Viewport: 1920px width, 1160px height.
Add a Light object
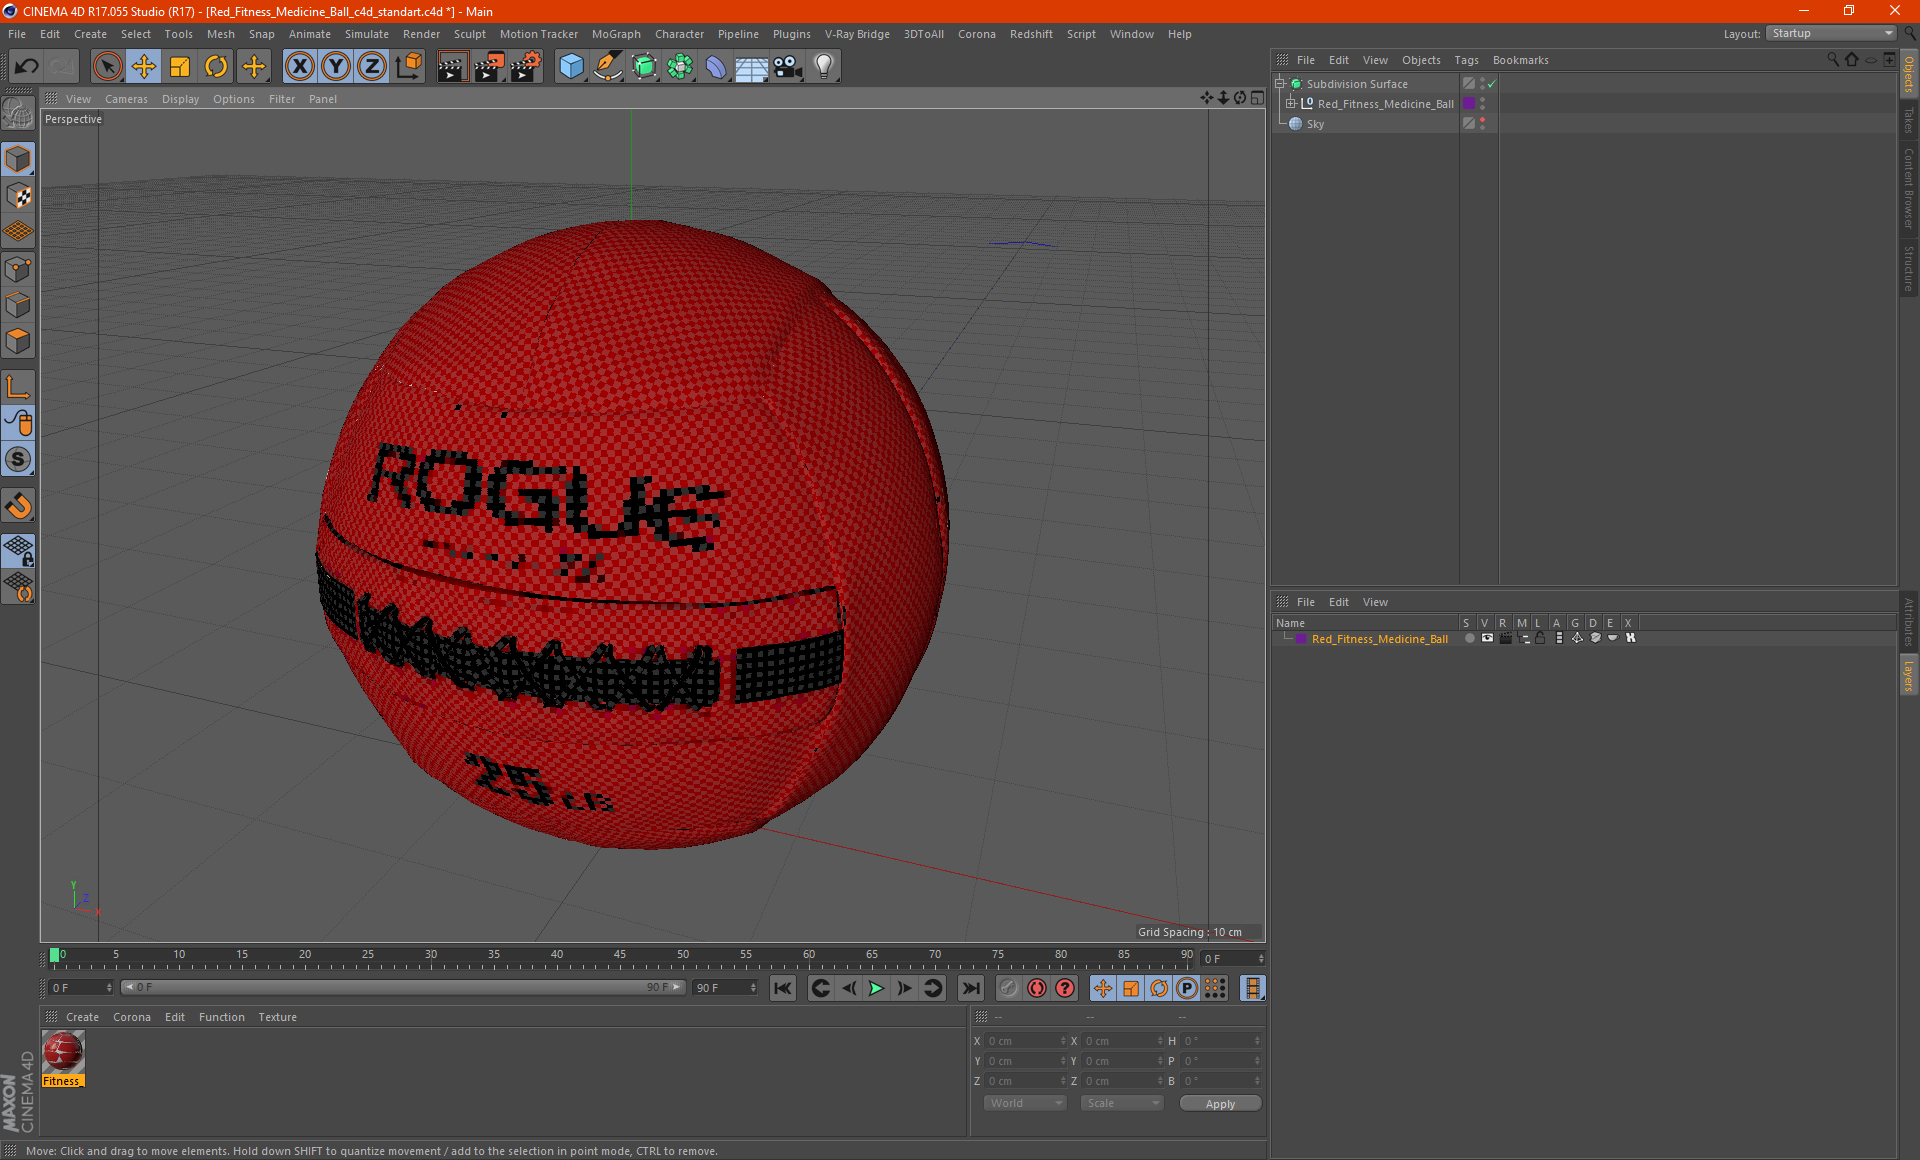coord(824,67)
